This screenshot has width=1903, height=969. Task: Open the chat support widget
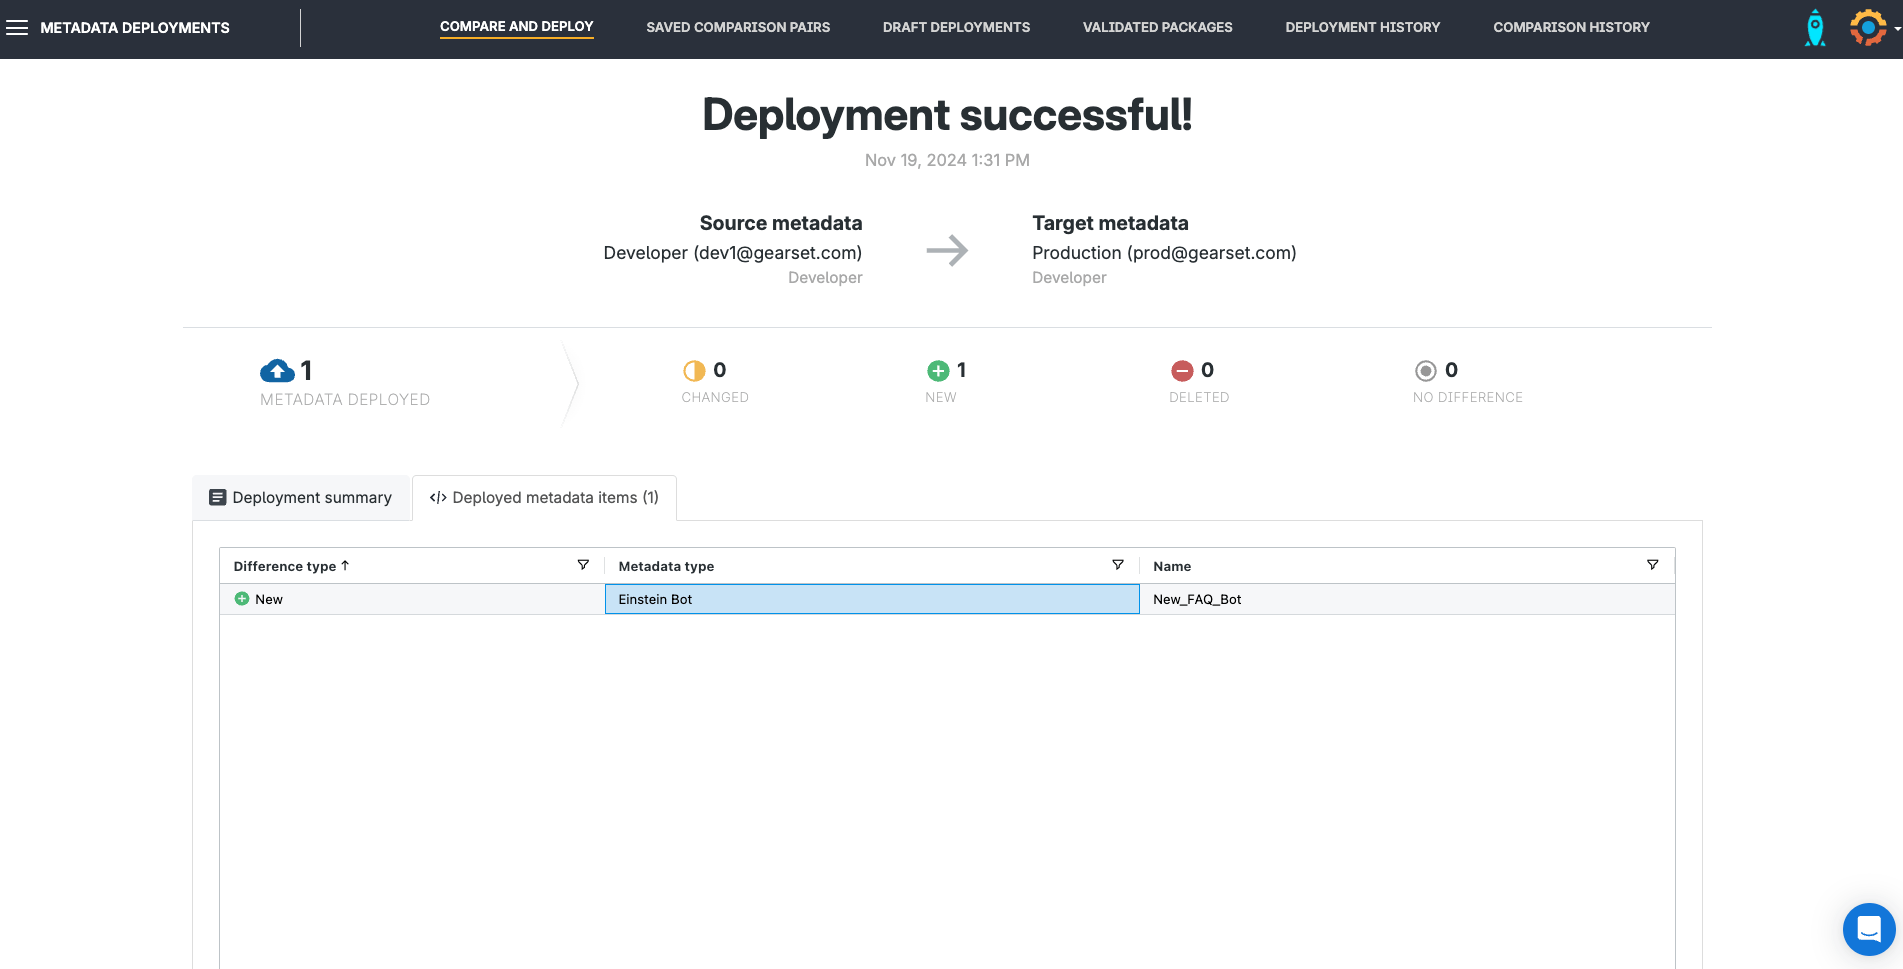pos(1868,929)
